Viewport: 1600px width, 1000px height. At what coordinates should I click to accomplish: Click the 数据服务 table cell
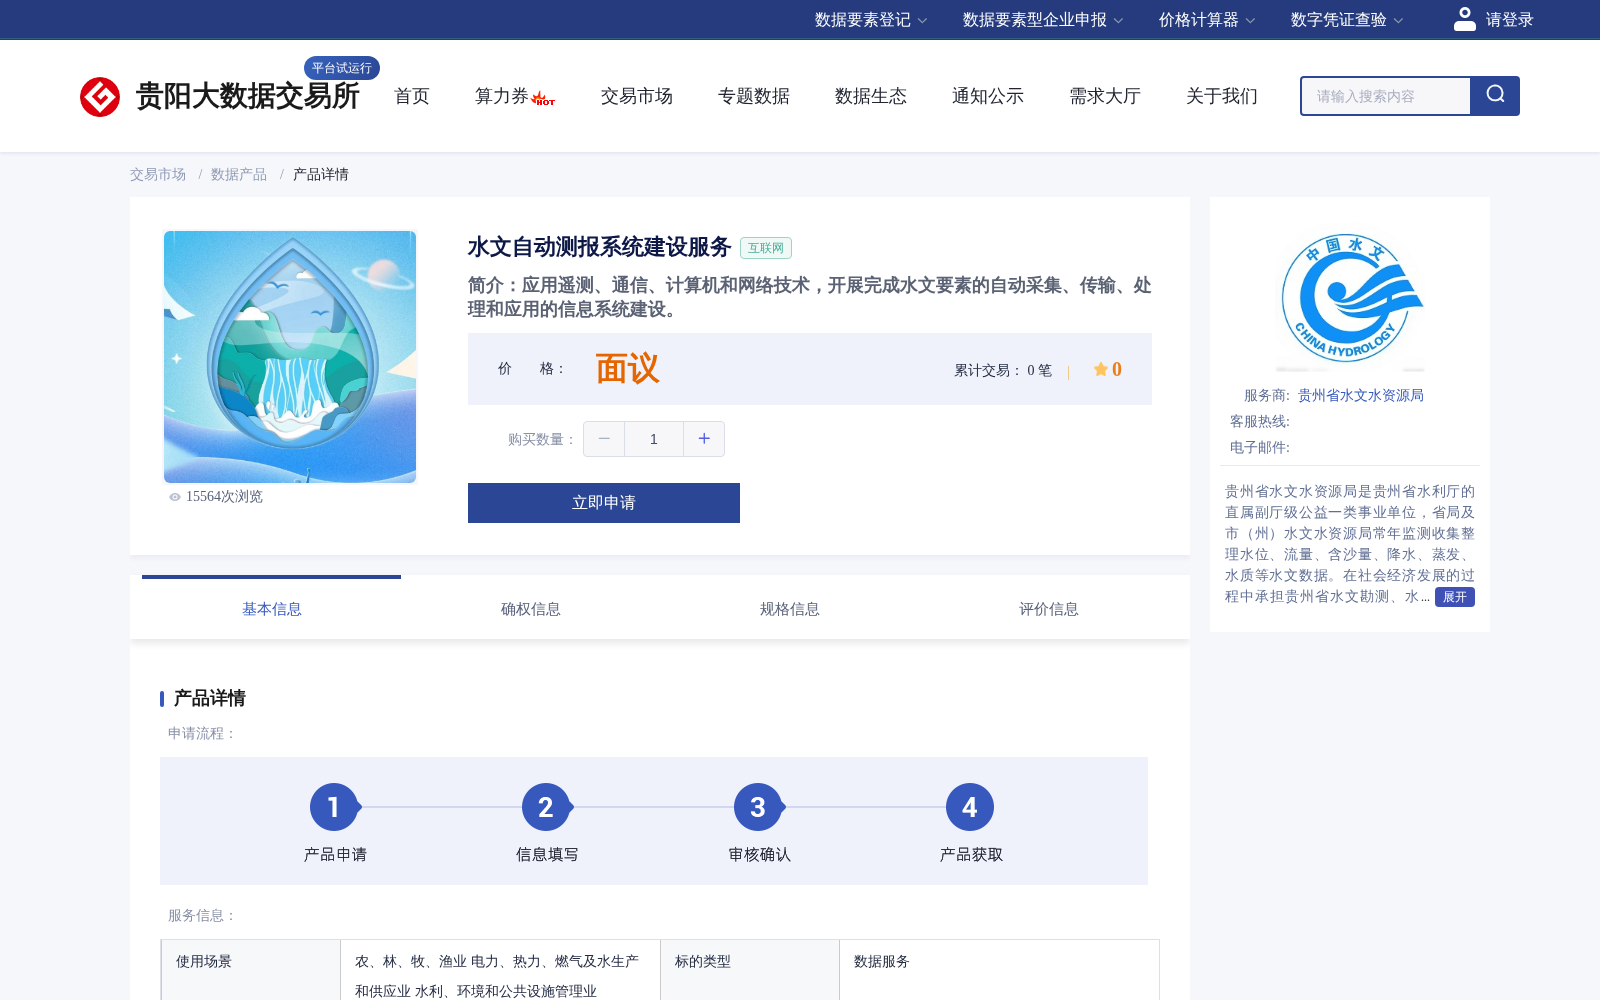[x=999, y=970]
